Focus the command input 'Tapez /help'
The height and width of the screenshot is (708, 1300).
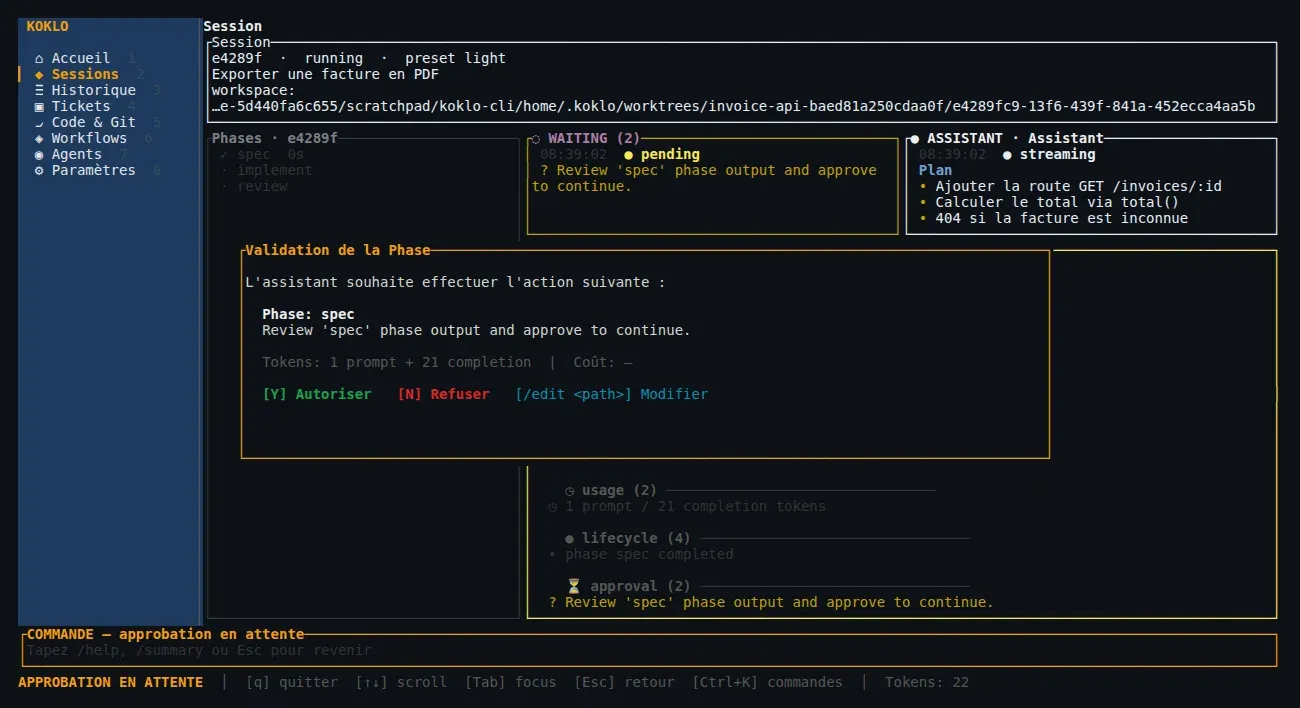[649, 650]
